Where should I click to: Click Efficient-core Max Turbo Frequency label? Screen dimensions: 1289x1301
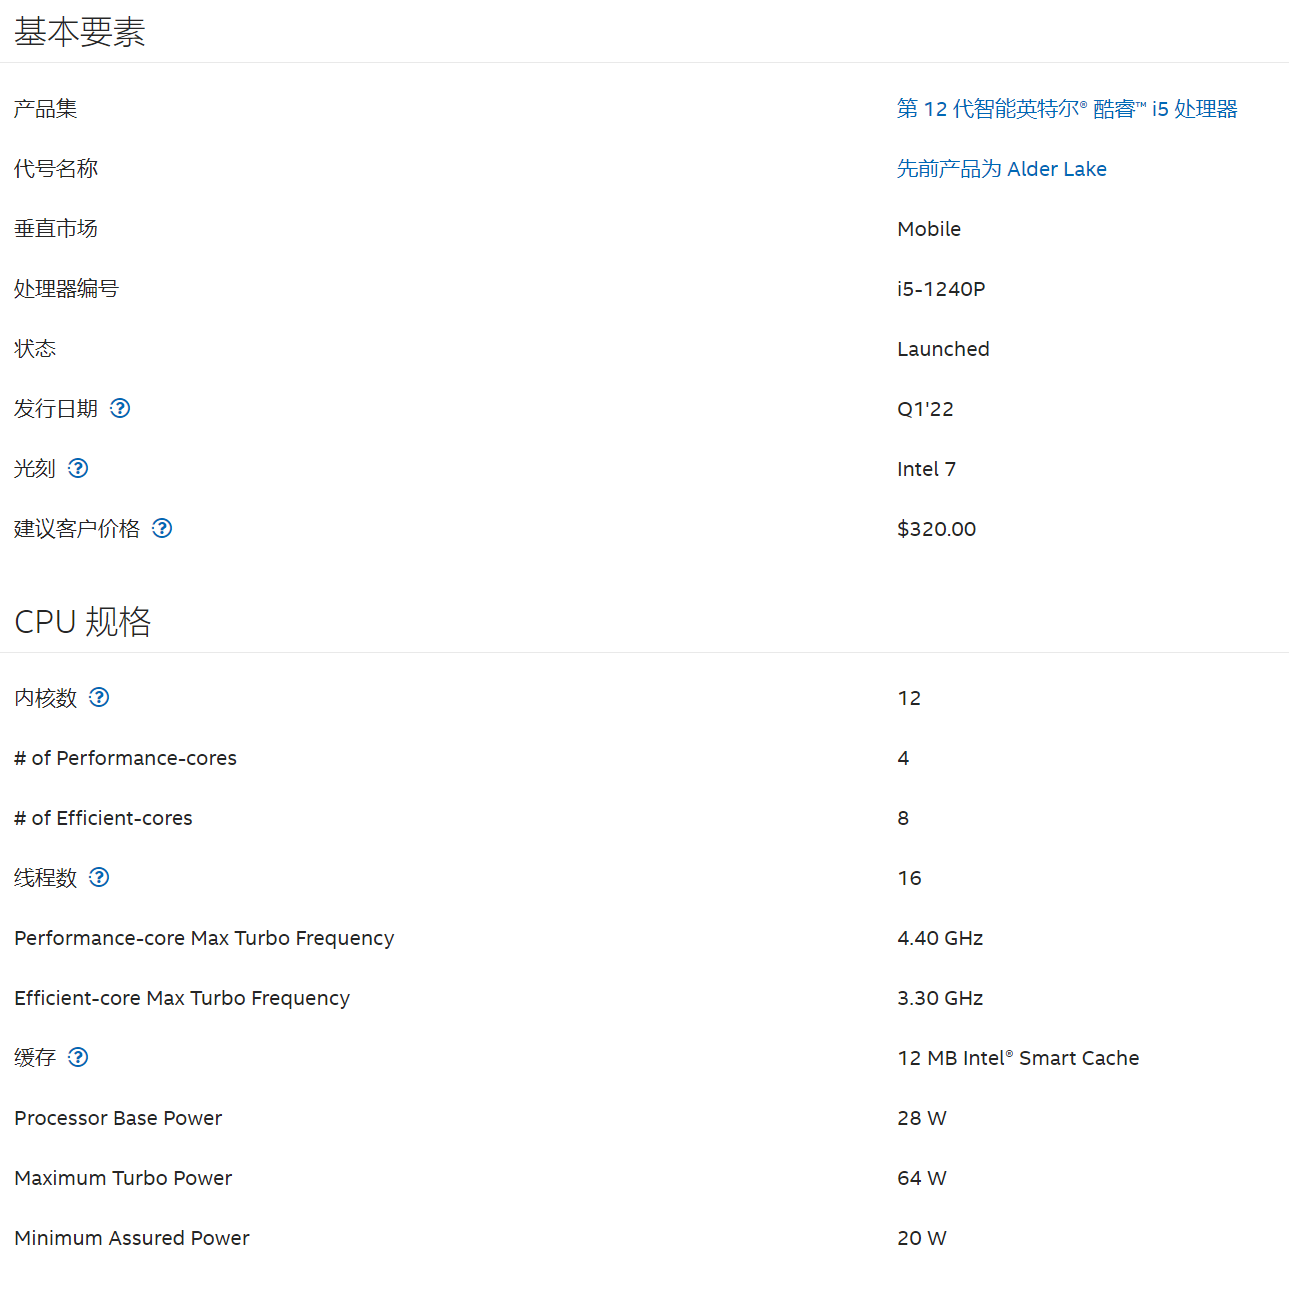182,998
